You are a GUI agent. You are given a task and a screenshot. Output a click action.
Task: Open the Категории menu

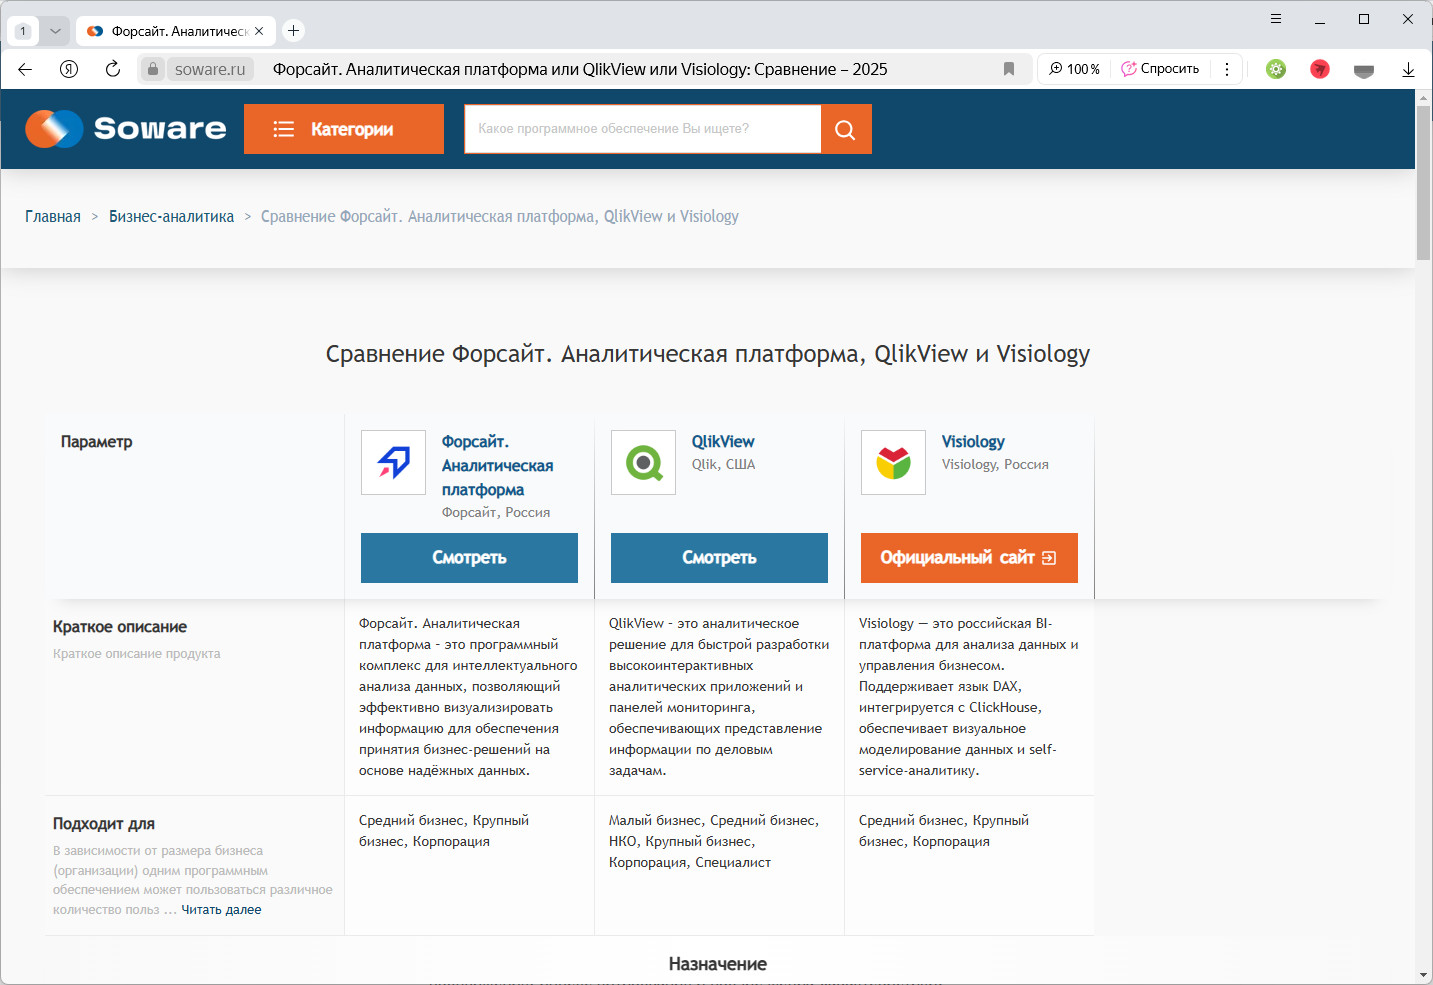(344, 129)
